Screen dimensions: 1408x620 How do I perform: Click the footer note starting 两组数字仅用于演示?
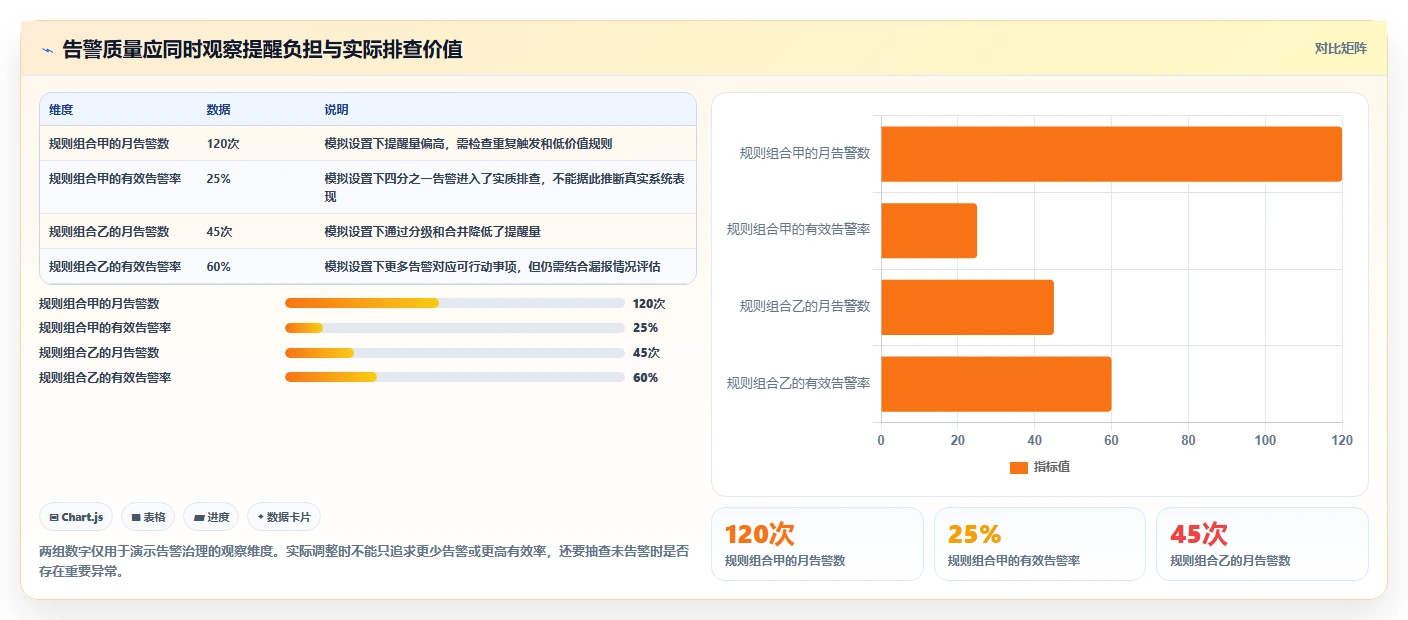click(364, 561)
